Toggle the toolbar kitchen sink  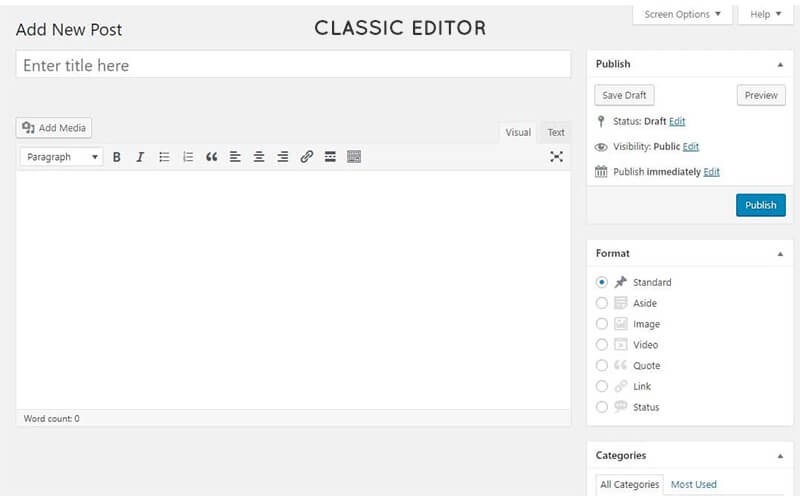[354, 157]
